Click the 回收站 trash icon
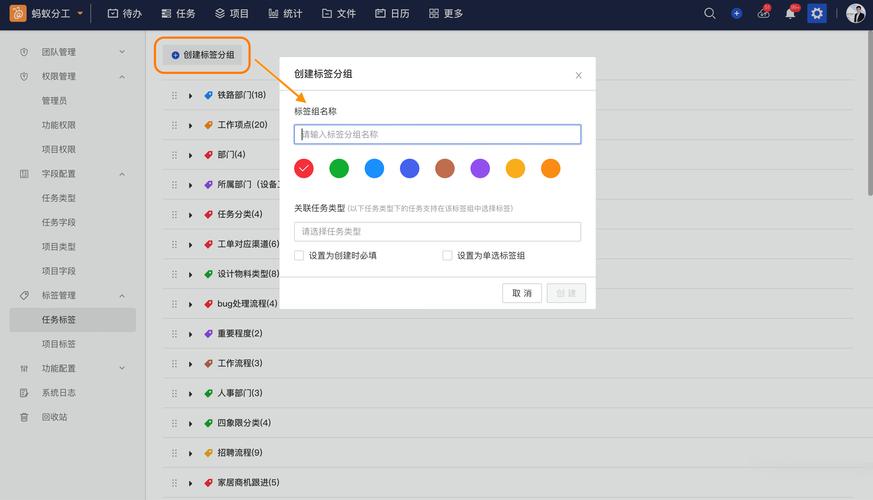This screenshot has height=500, width=873. point(24,417)
